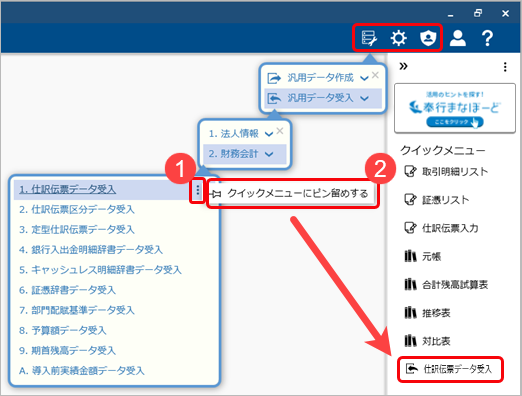The height and width of the screenshot is (396, 522).
Task: Open 2. 仕訳伝票区分データ受入
Action: coord(77,209)
